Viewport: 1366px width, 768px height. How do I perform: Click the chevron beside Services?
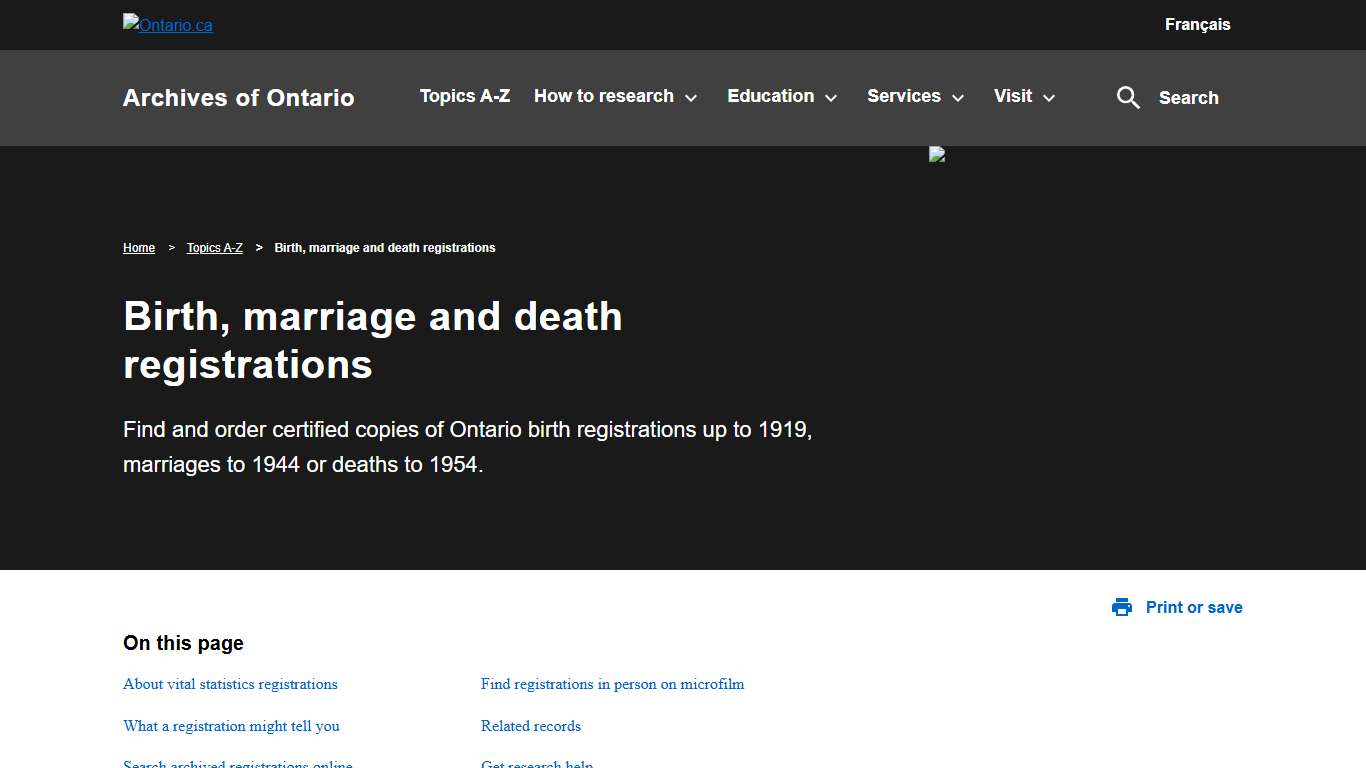click(958, 98)
